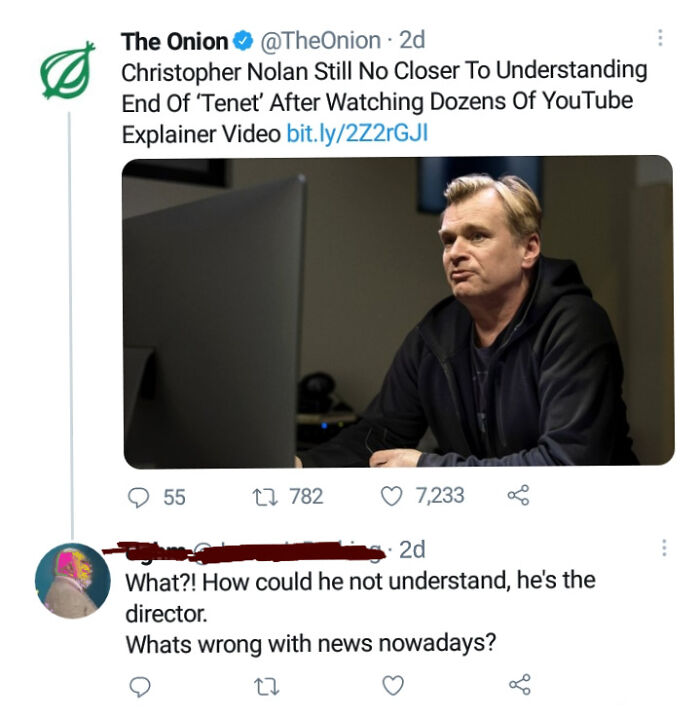700x718 pixels.
Task: View the Christopher Nolan tweet photo
Action: click(398, 312)
